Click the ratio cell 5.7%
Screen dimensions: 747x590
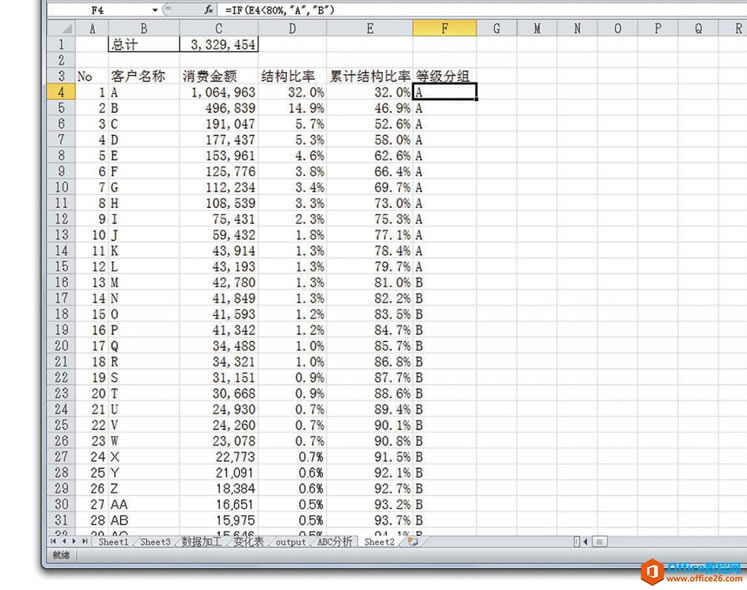[x=292, y=124]
